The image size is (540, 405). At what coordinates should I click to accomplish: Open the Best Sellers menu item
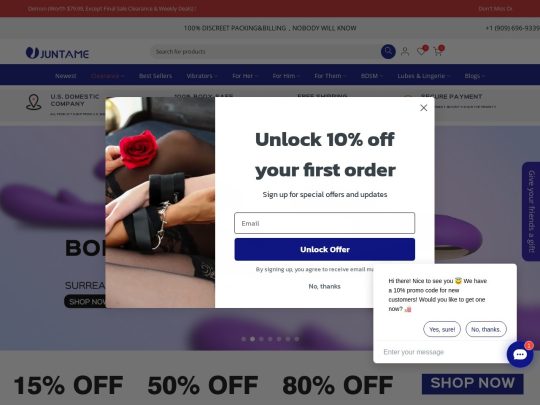point(155,76)
